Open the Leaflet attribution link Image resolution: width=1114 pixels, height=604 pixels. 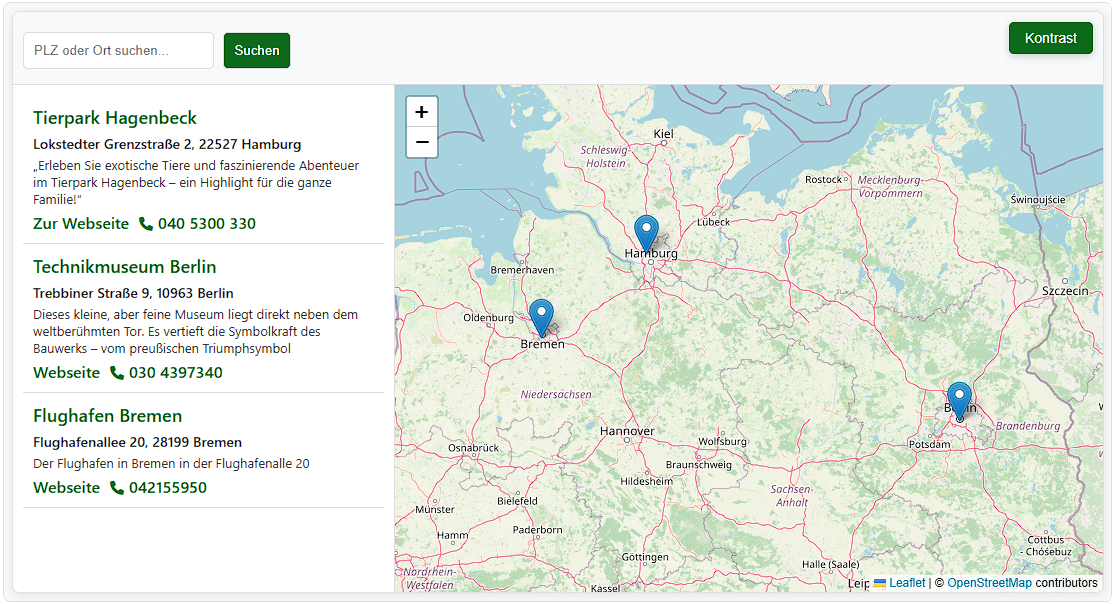click(907, 583)
